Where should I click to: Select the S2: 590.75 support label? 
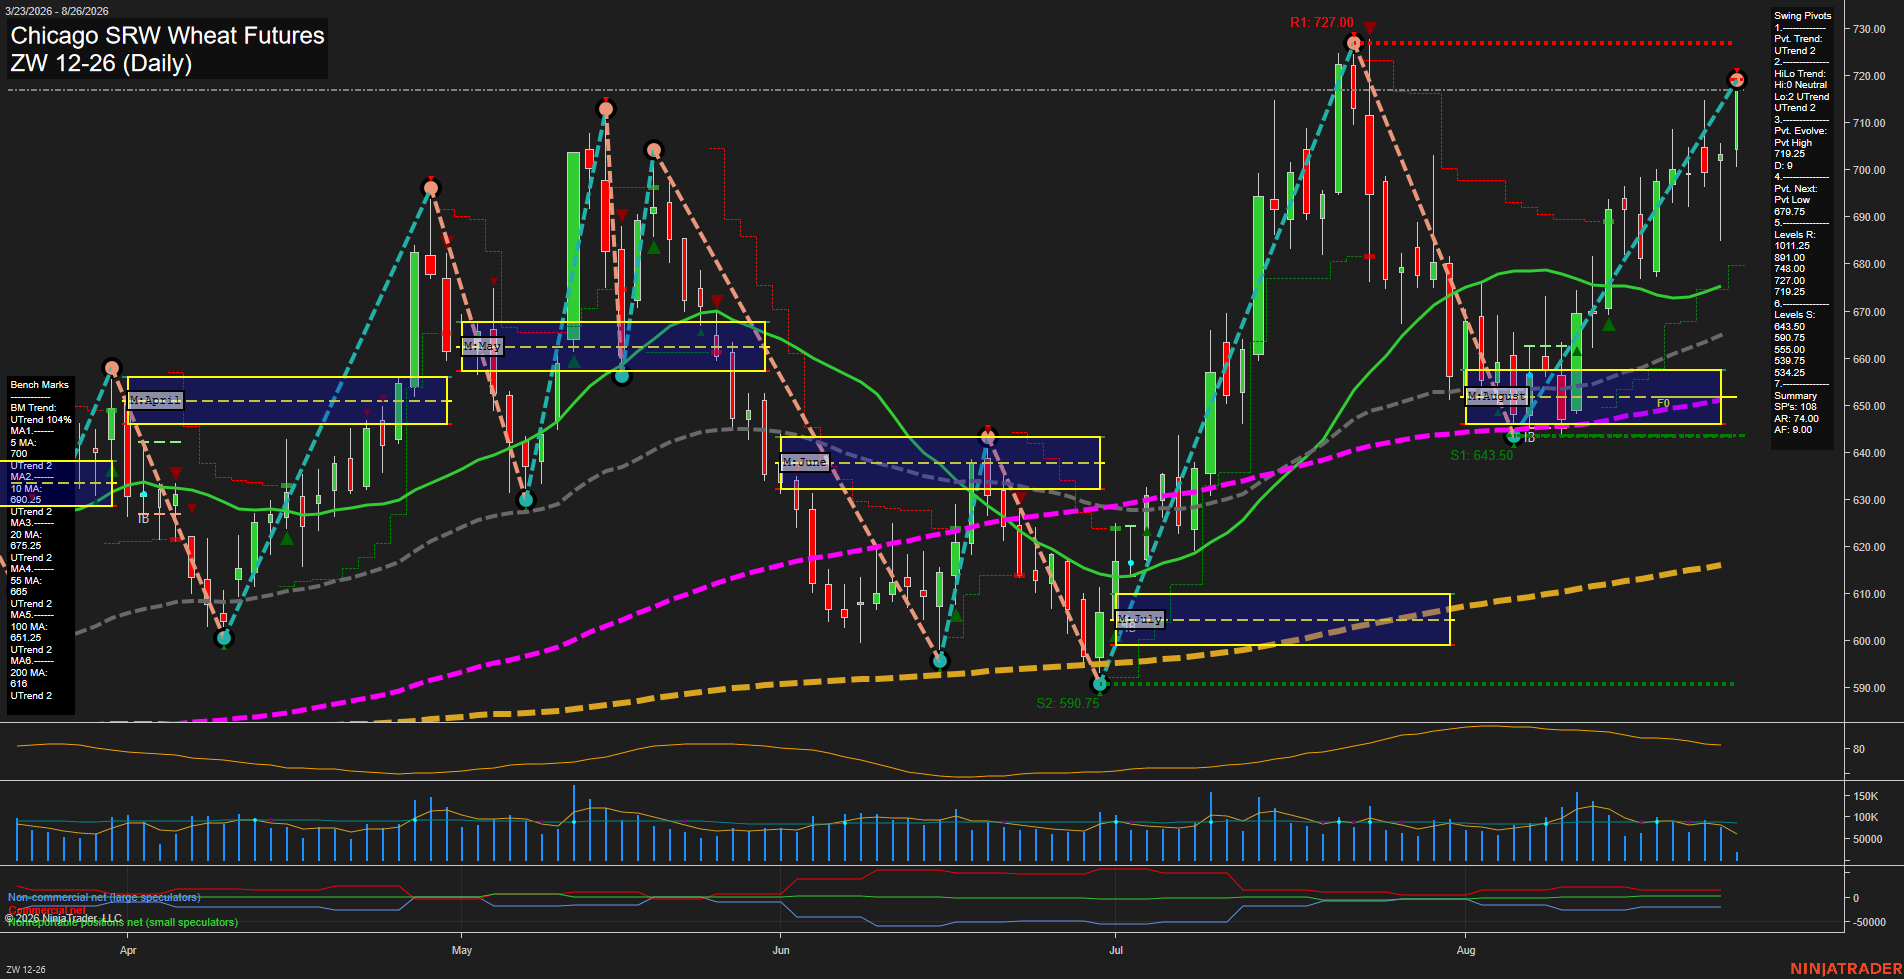pos(1067,703)
